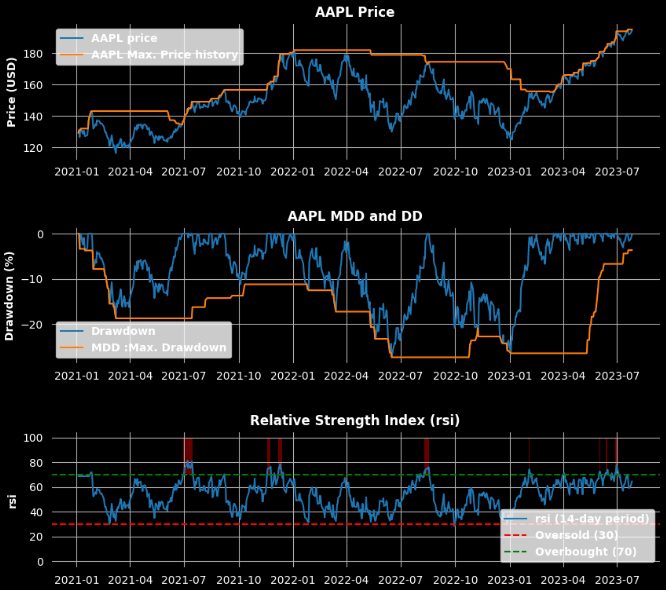Click the 'Drawdown (%)' y-axis label
The width and height of the screenshot is (666, 590).
point(9,296)
